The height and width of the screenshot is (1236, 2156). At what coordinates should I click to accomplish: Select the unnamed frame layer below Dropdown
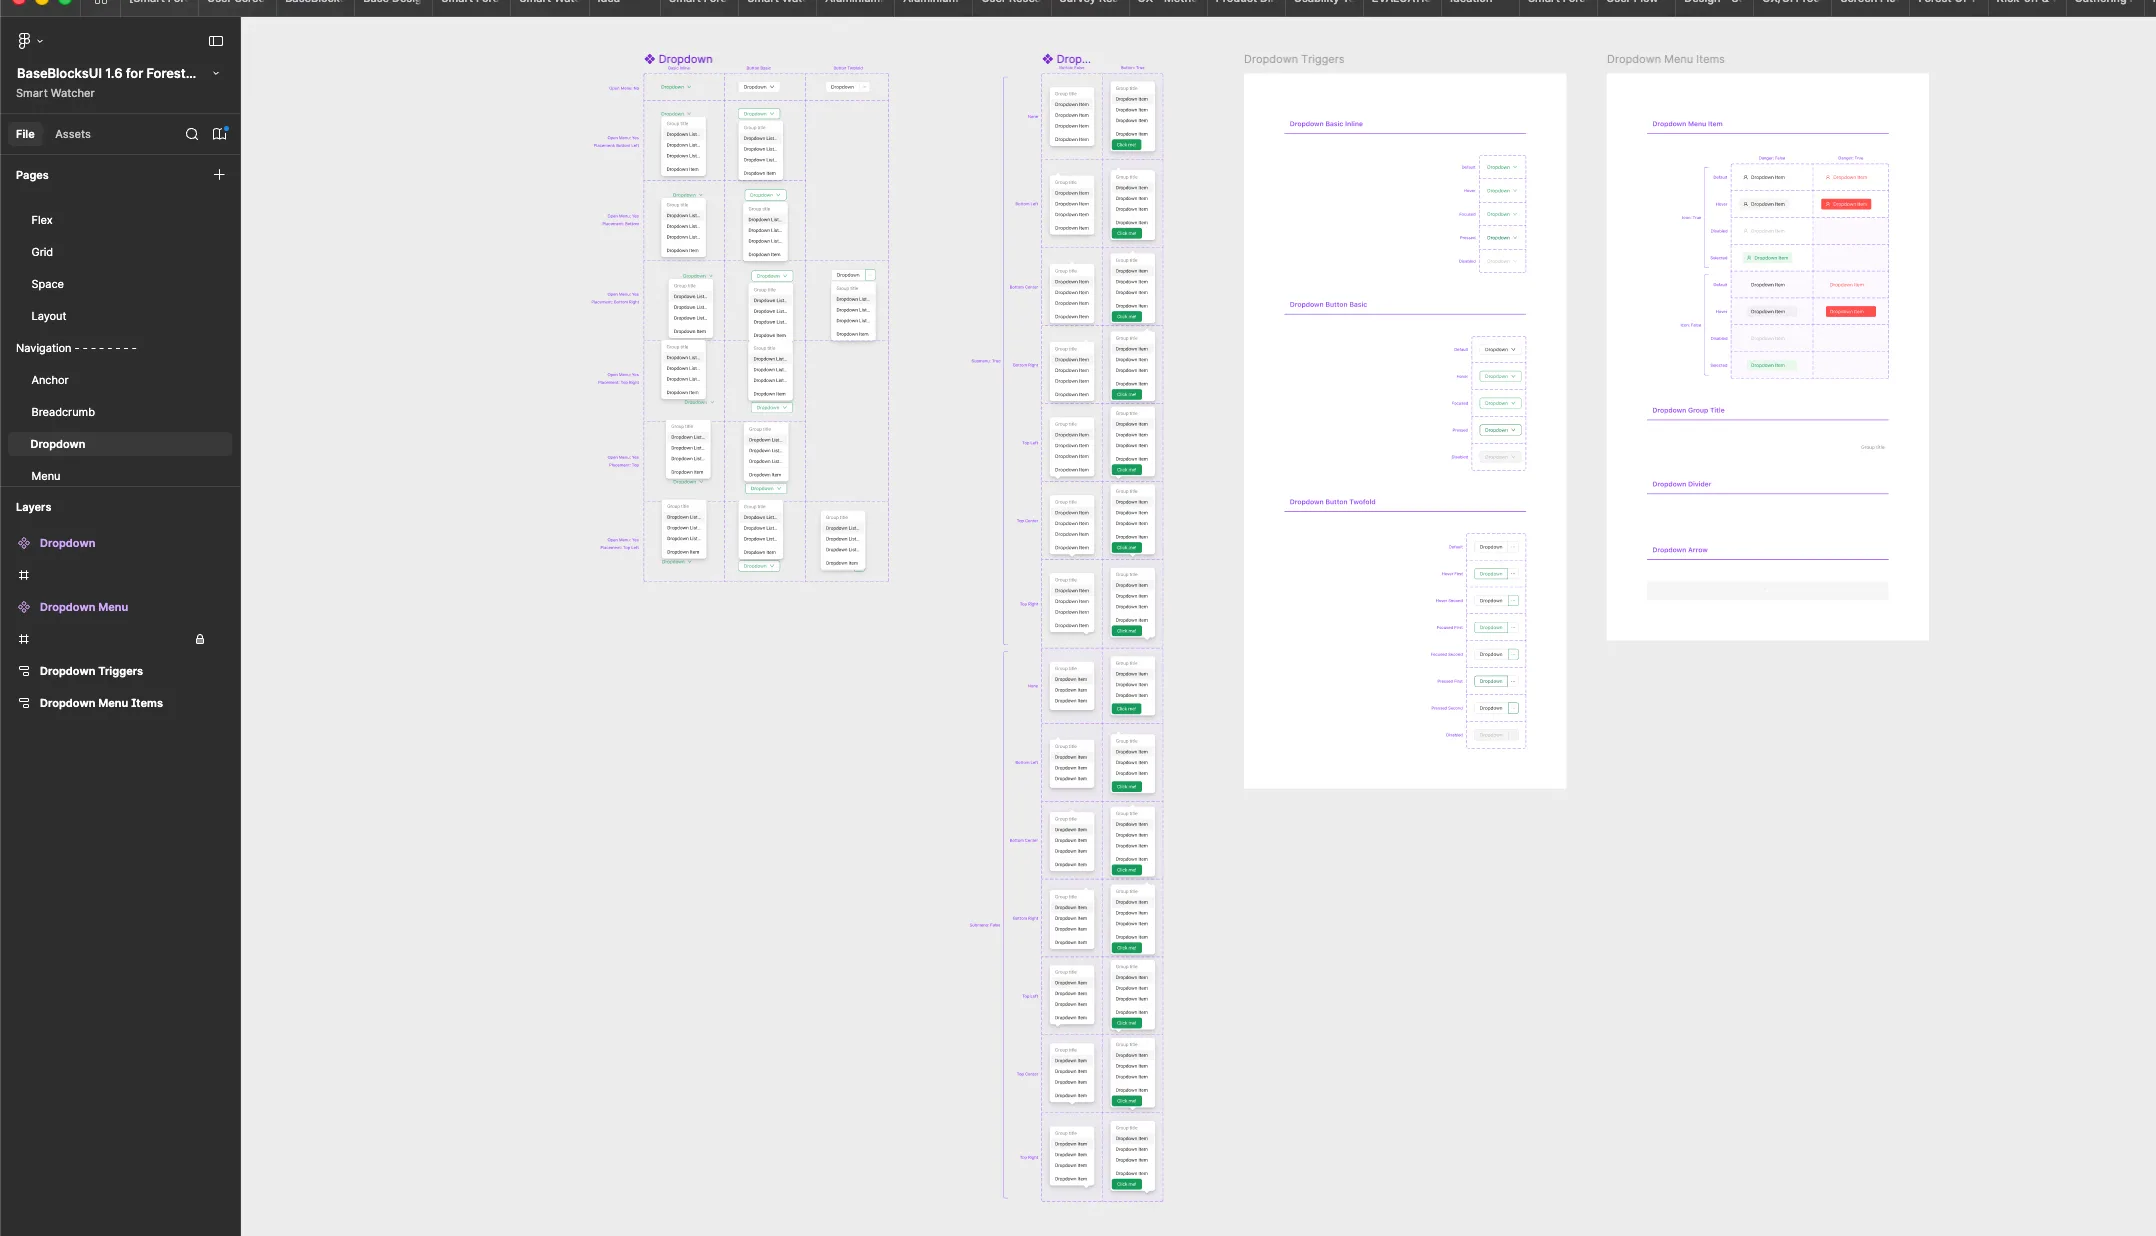point(24,575)
